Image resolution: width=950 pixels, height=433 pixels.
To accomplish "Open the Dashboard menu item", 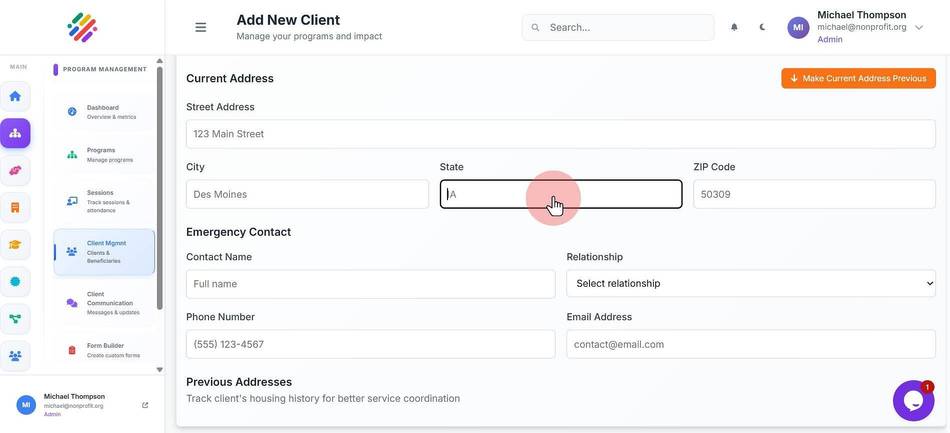I will click(104, 112).
